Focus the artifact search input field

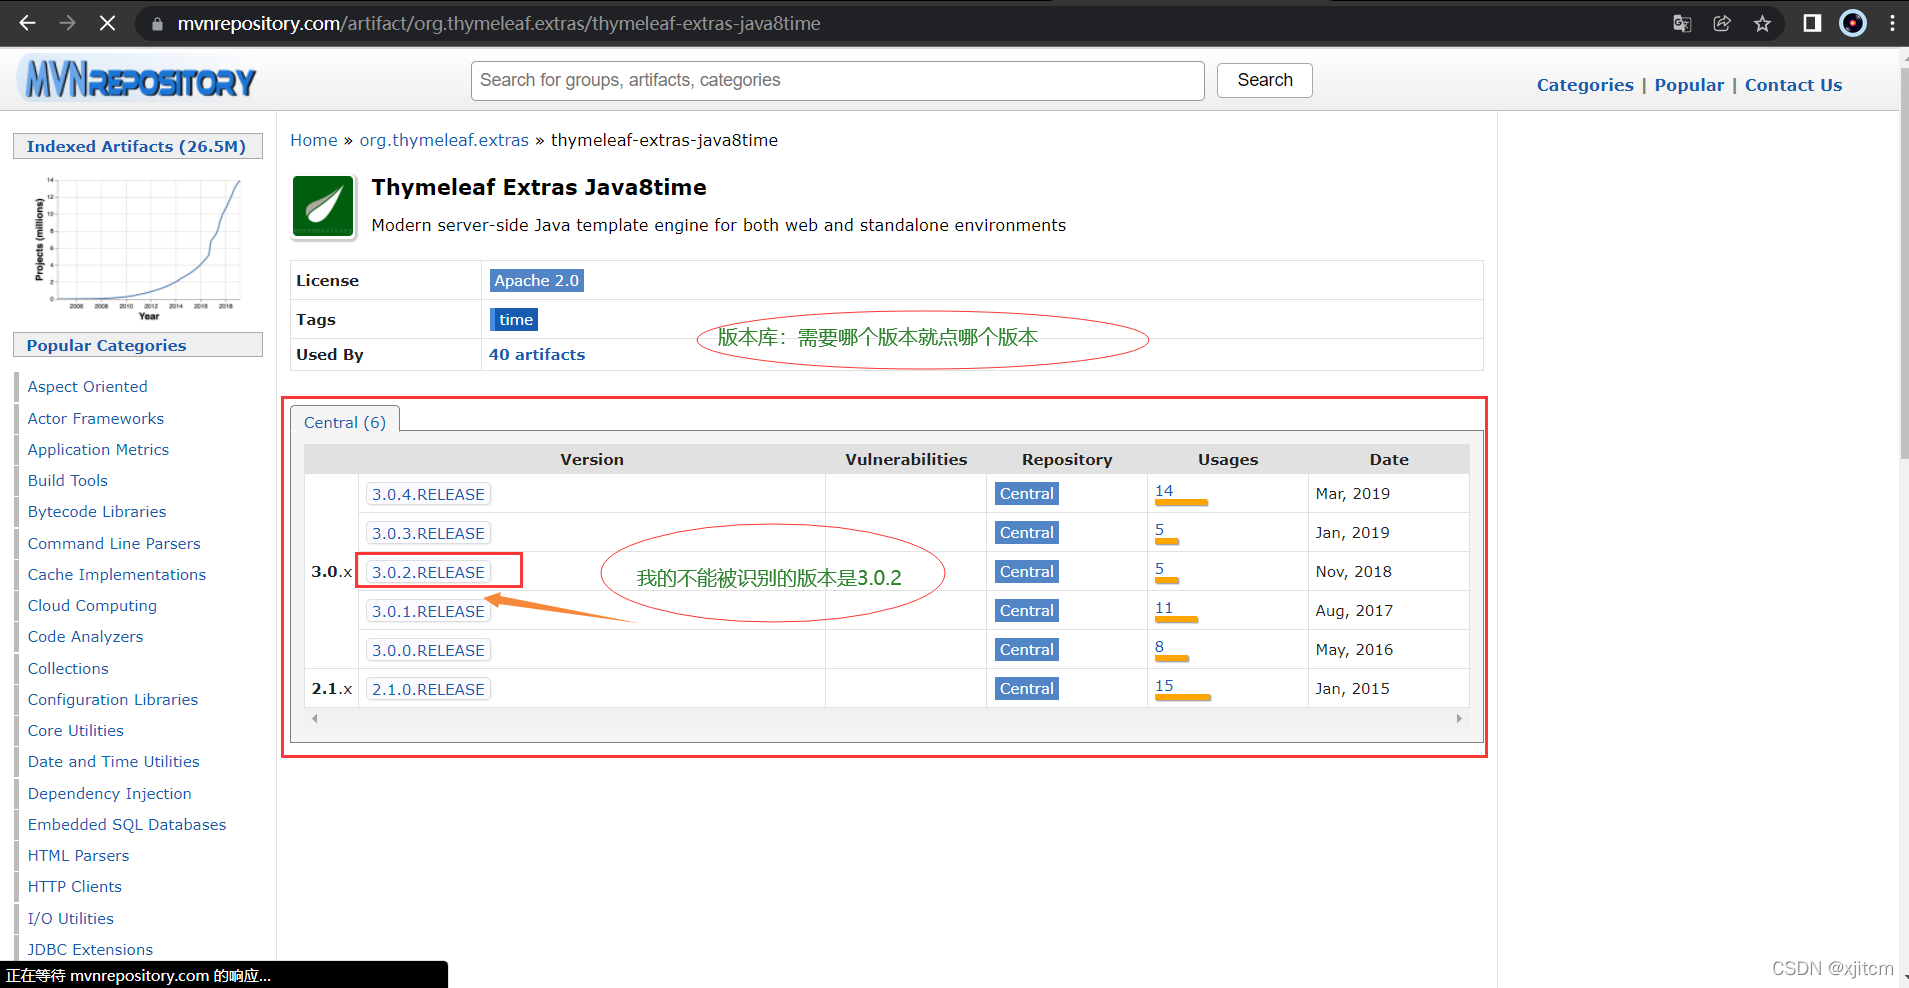pos(837,80)
